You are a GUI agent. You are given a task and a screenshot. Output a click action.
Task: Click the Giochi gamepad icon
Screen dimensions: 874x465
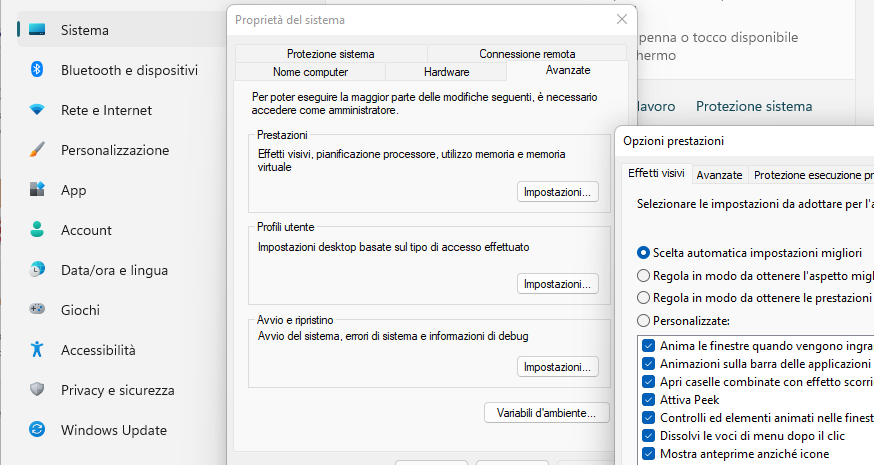tap(37, 309)
